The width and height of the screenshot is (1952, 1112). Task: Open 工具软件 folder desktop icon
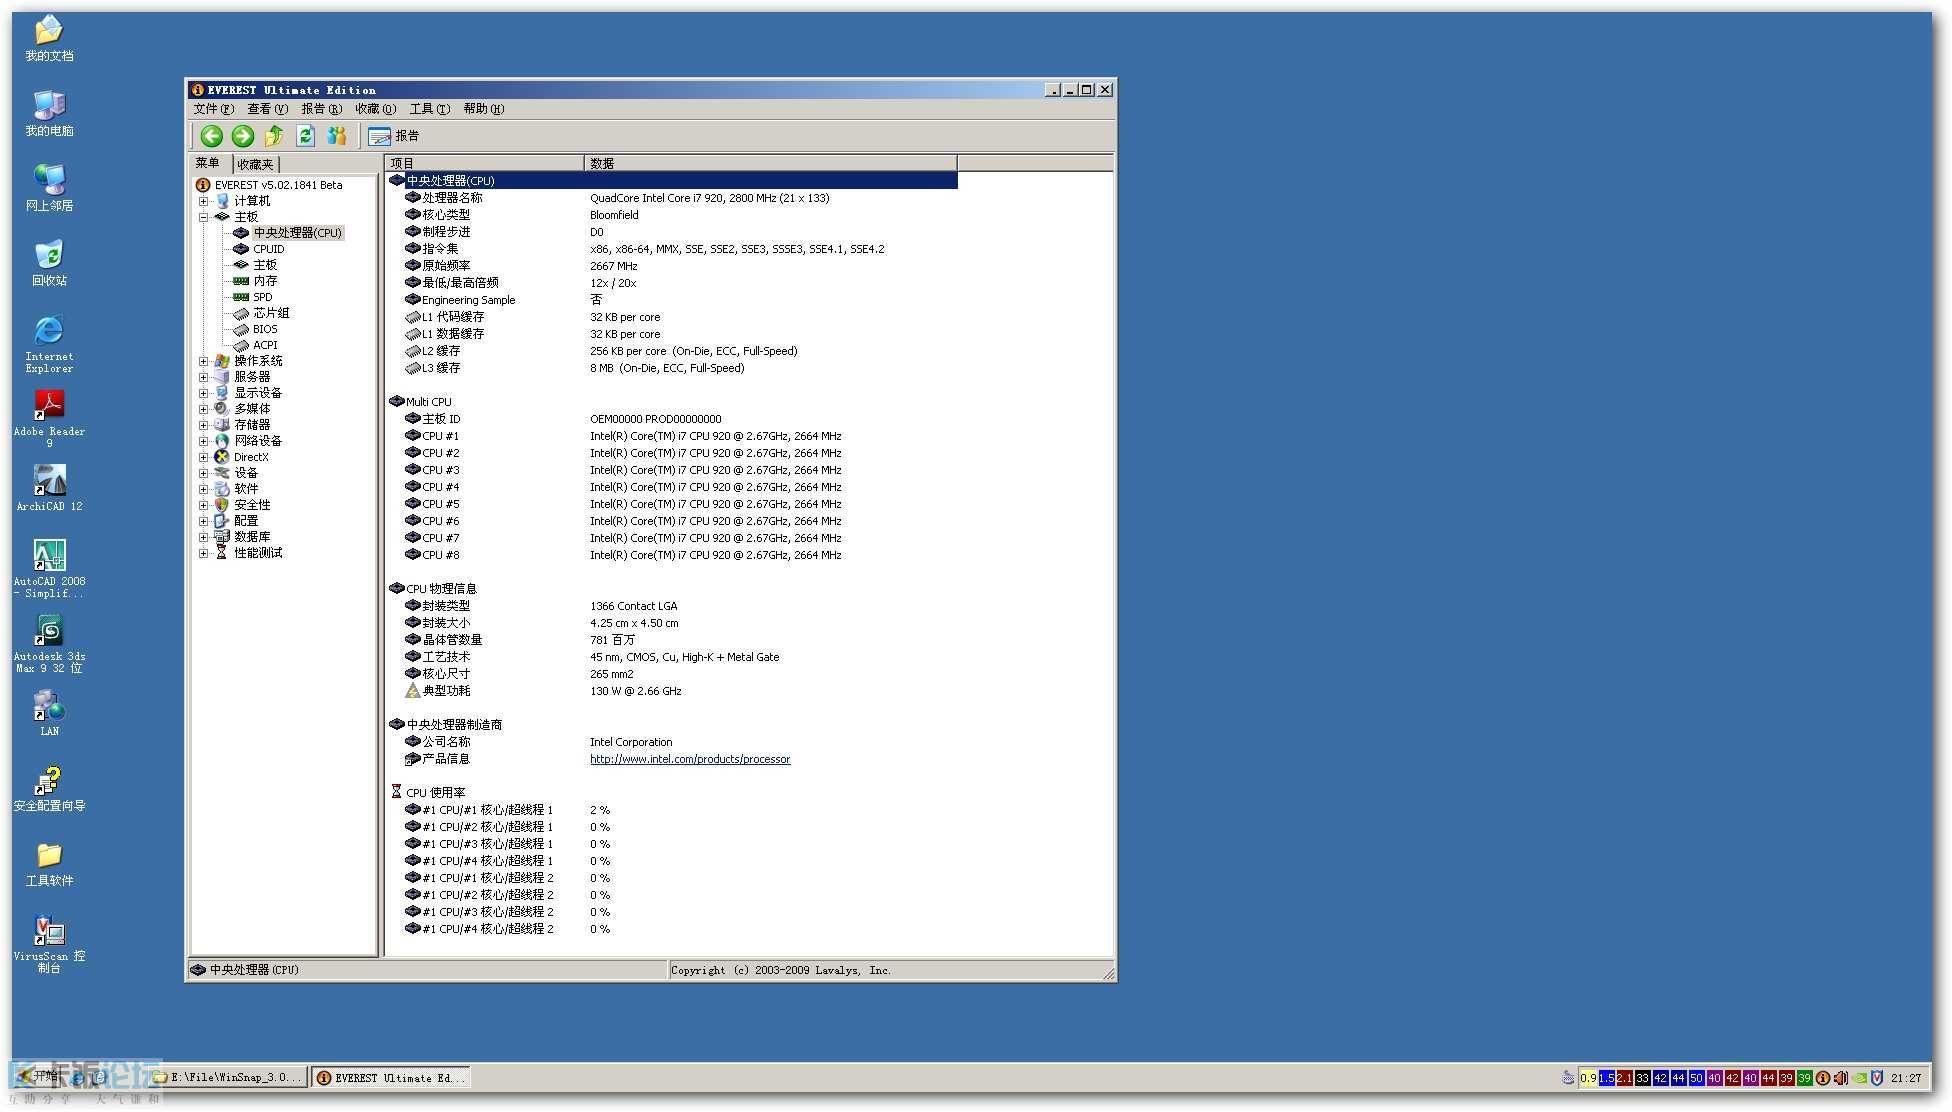point(49,864)
